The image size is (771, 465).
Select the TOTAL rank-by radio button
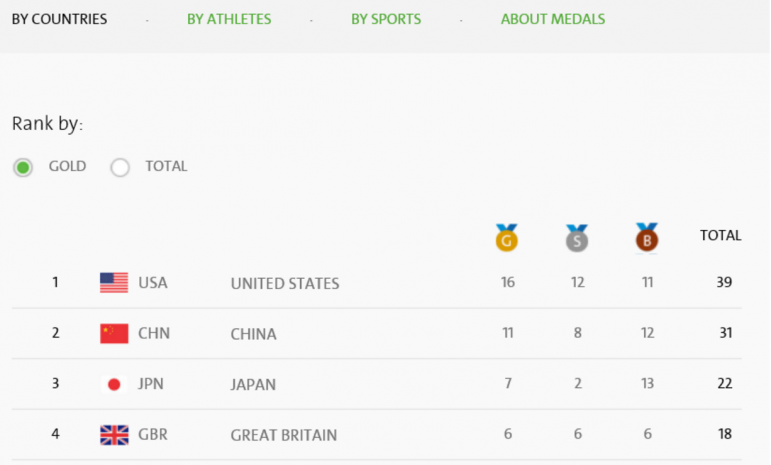(120, 168)
